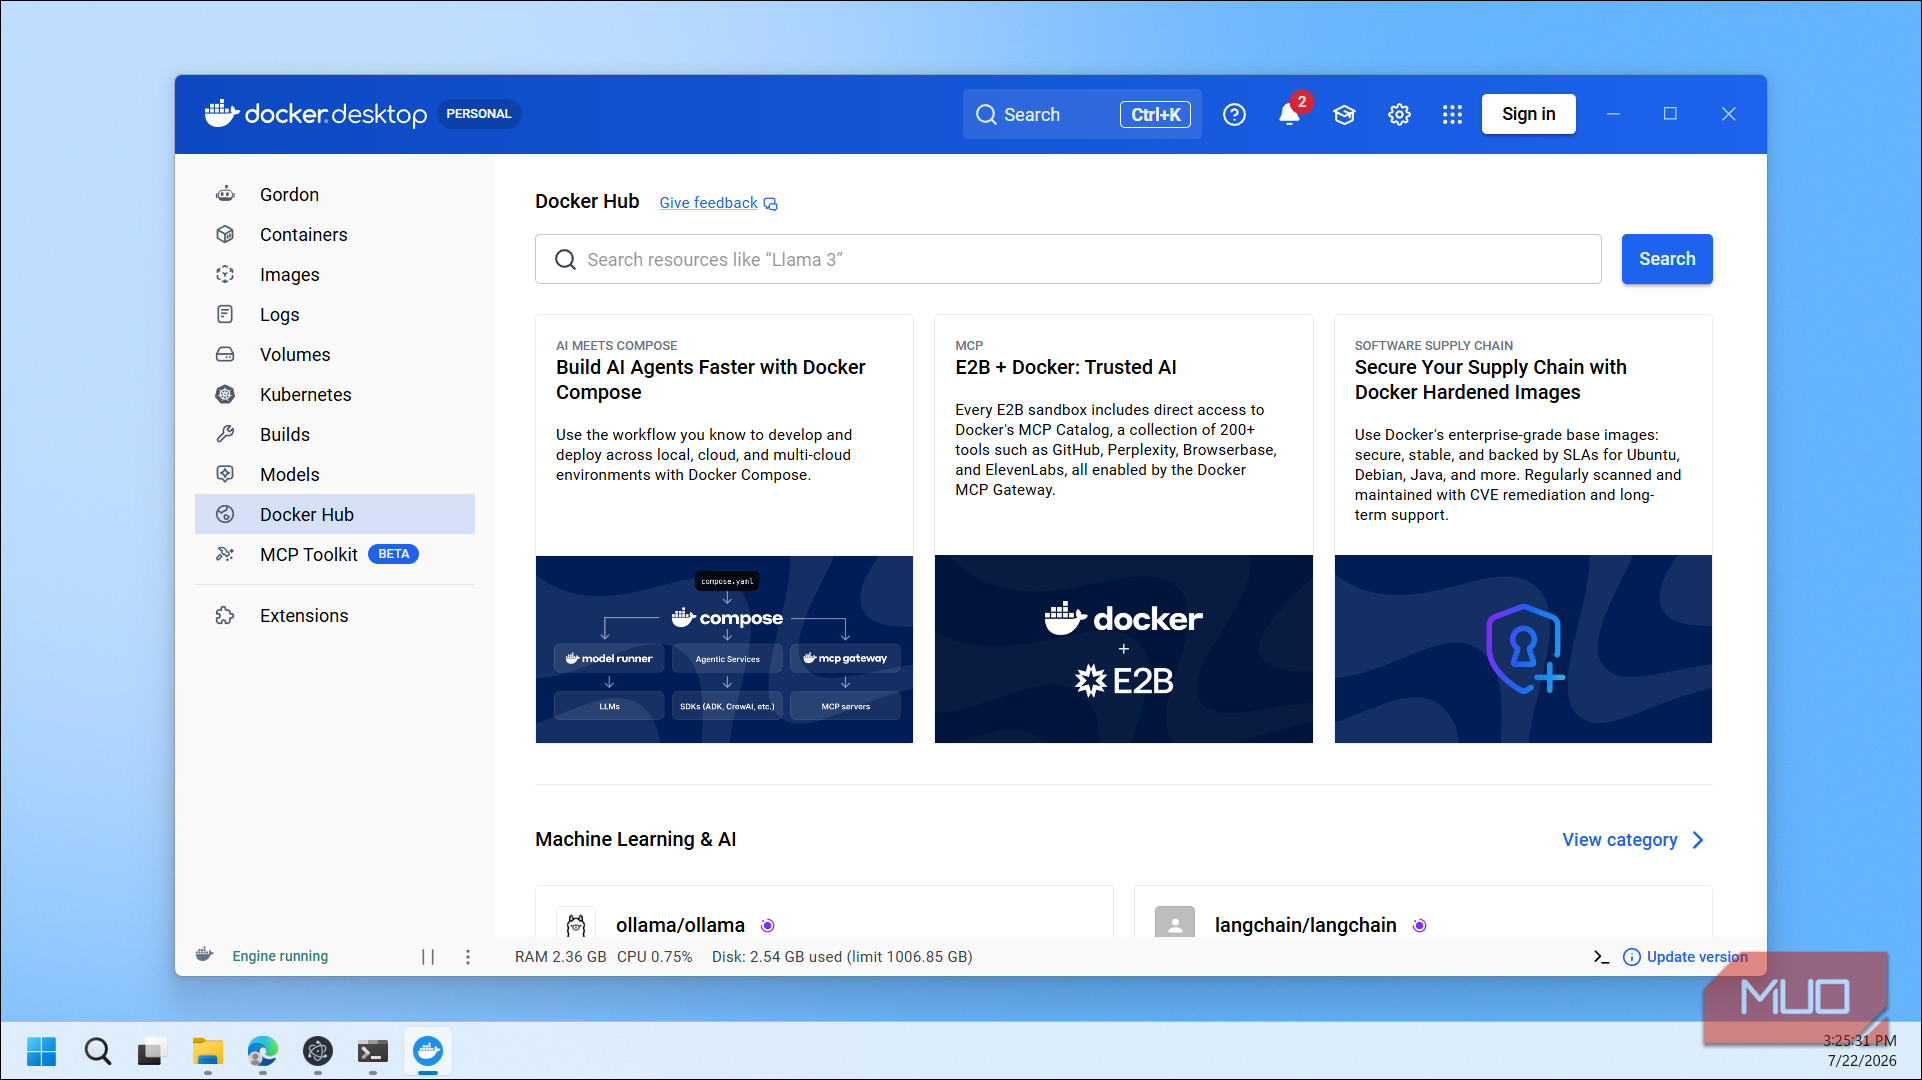Image resolution: width=1922 pixels, height=1080 pixels.
Task: Go to Volumes in the sidebar
Action: 335,354
